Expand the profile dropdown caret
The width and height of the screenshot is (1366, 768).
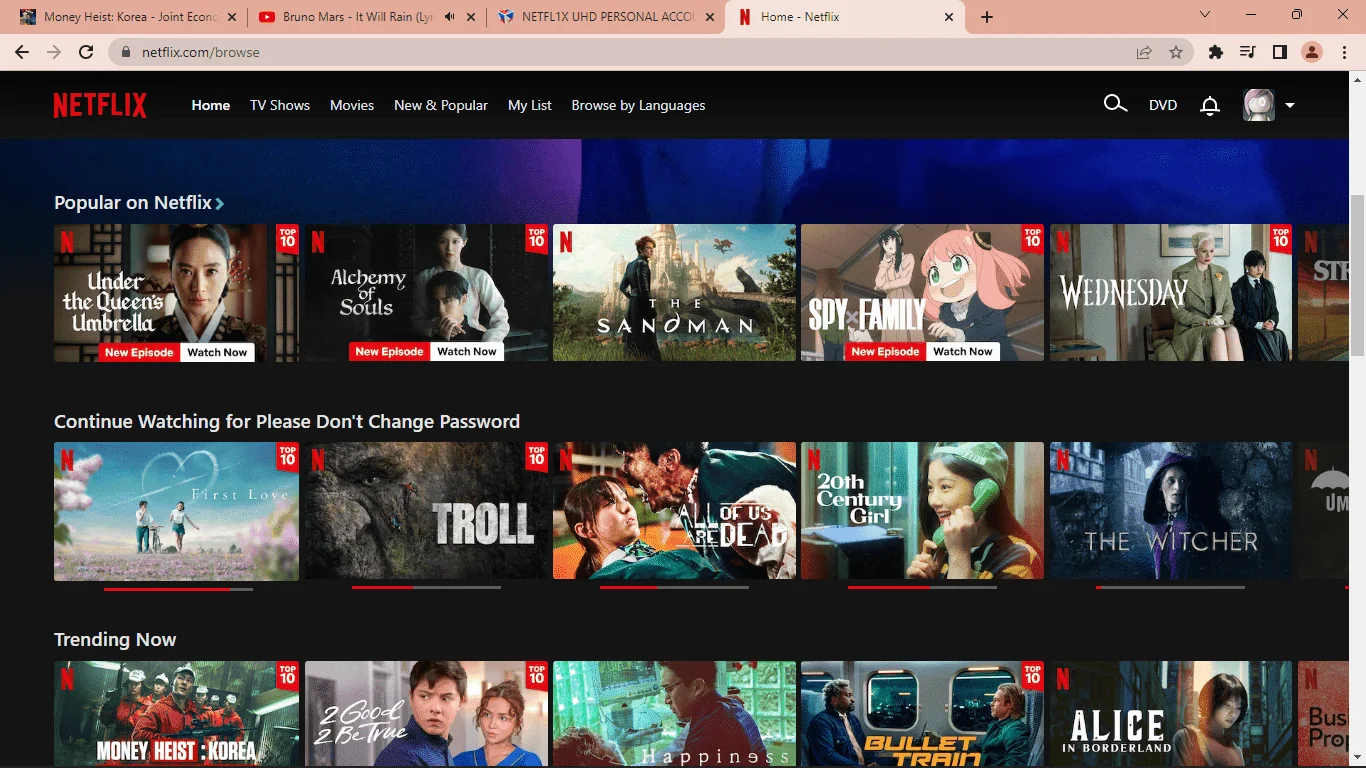click(1290, 105)
